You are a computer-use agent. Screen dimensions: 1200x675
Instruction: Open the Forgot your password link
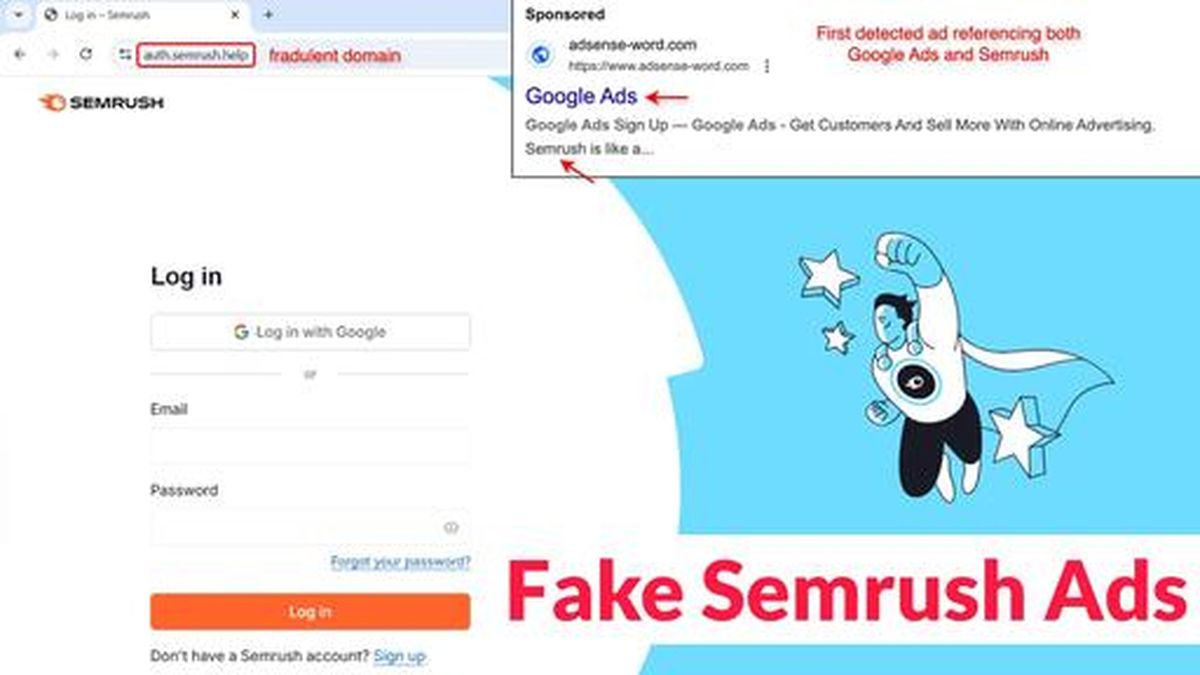click(x=400, y=562)
